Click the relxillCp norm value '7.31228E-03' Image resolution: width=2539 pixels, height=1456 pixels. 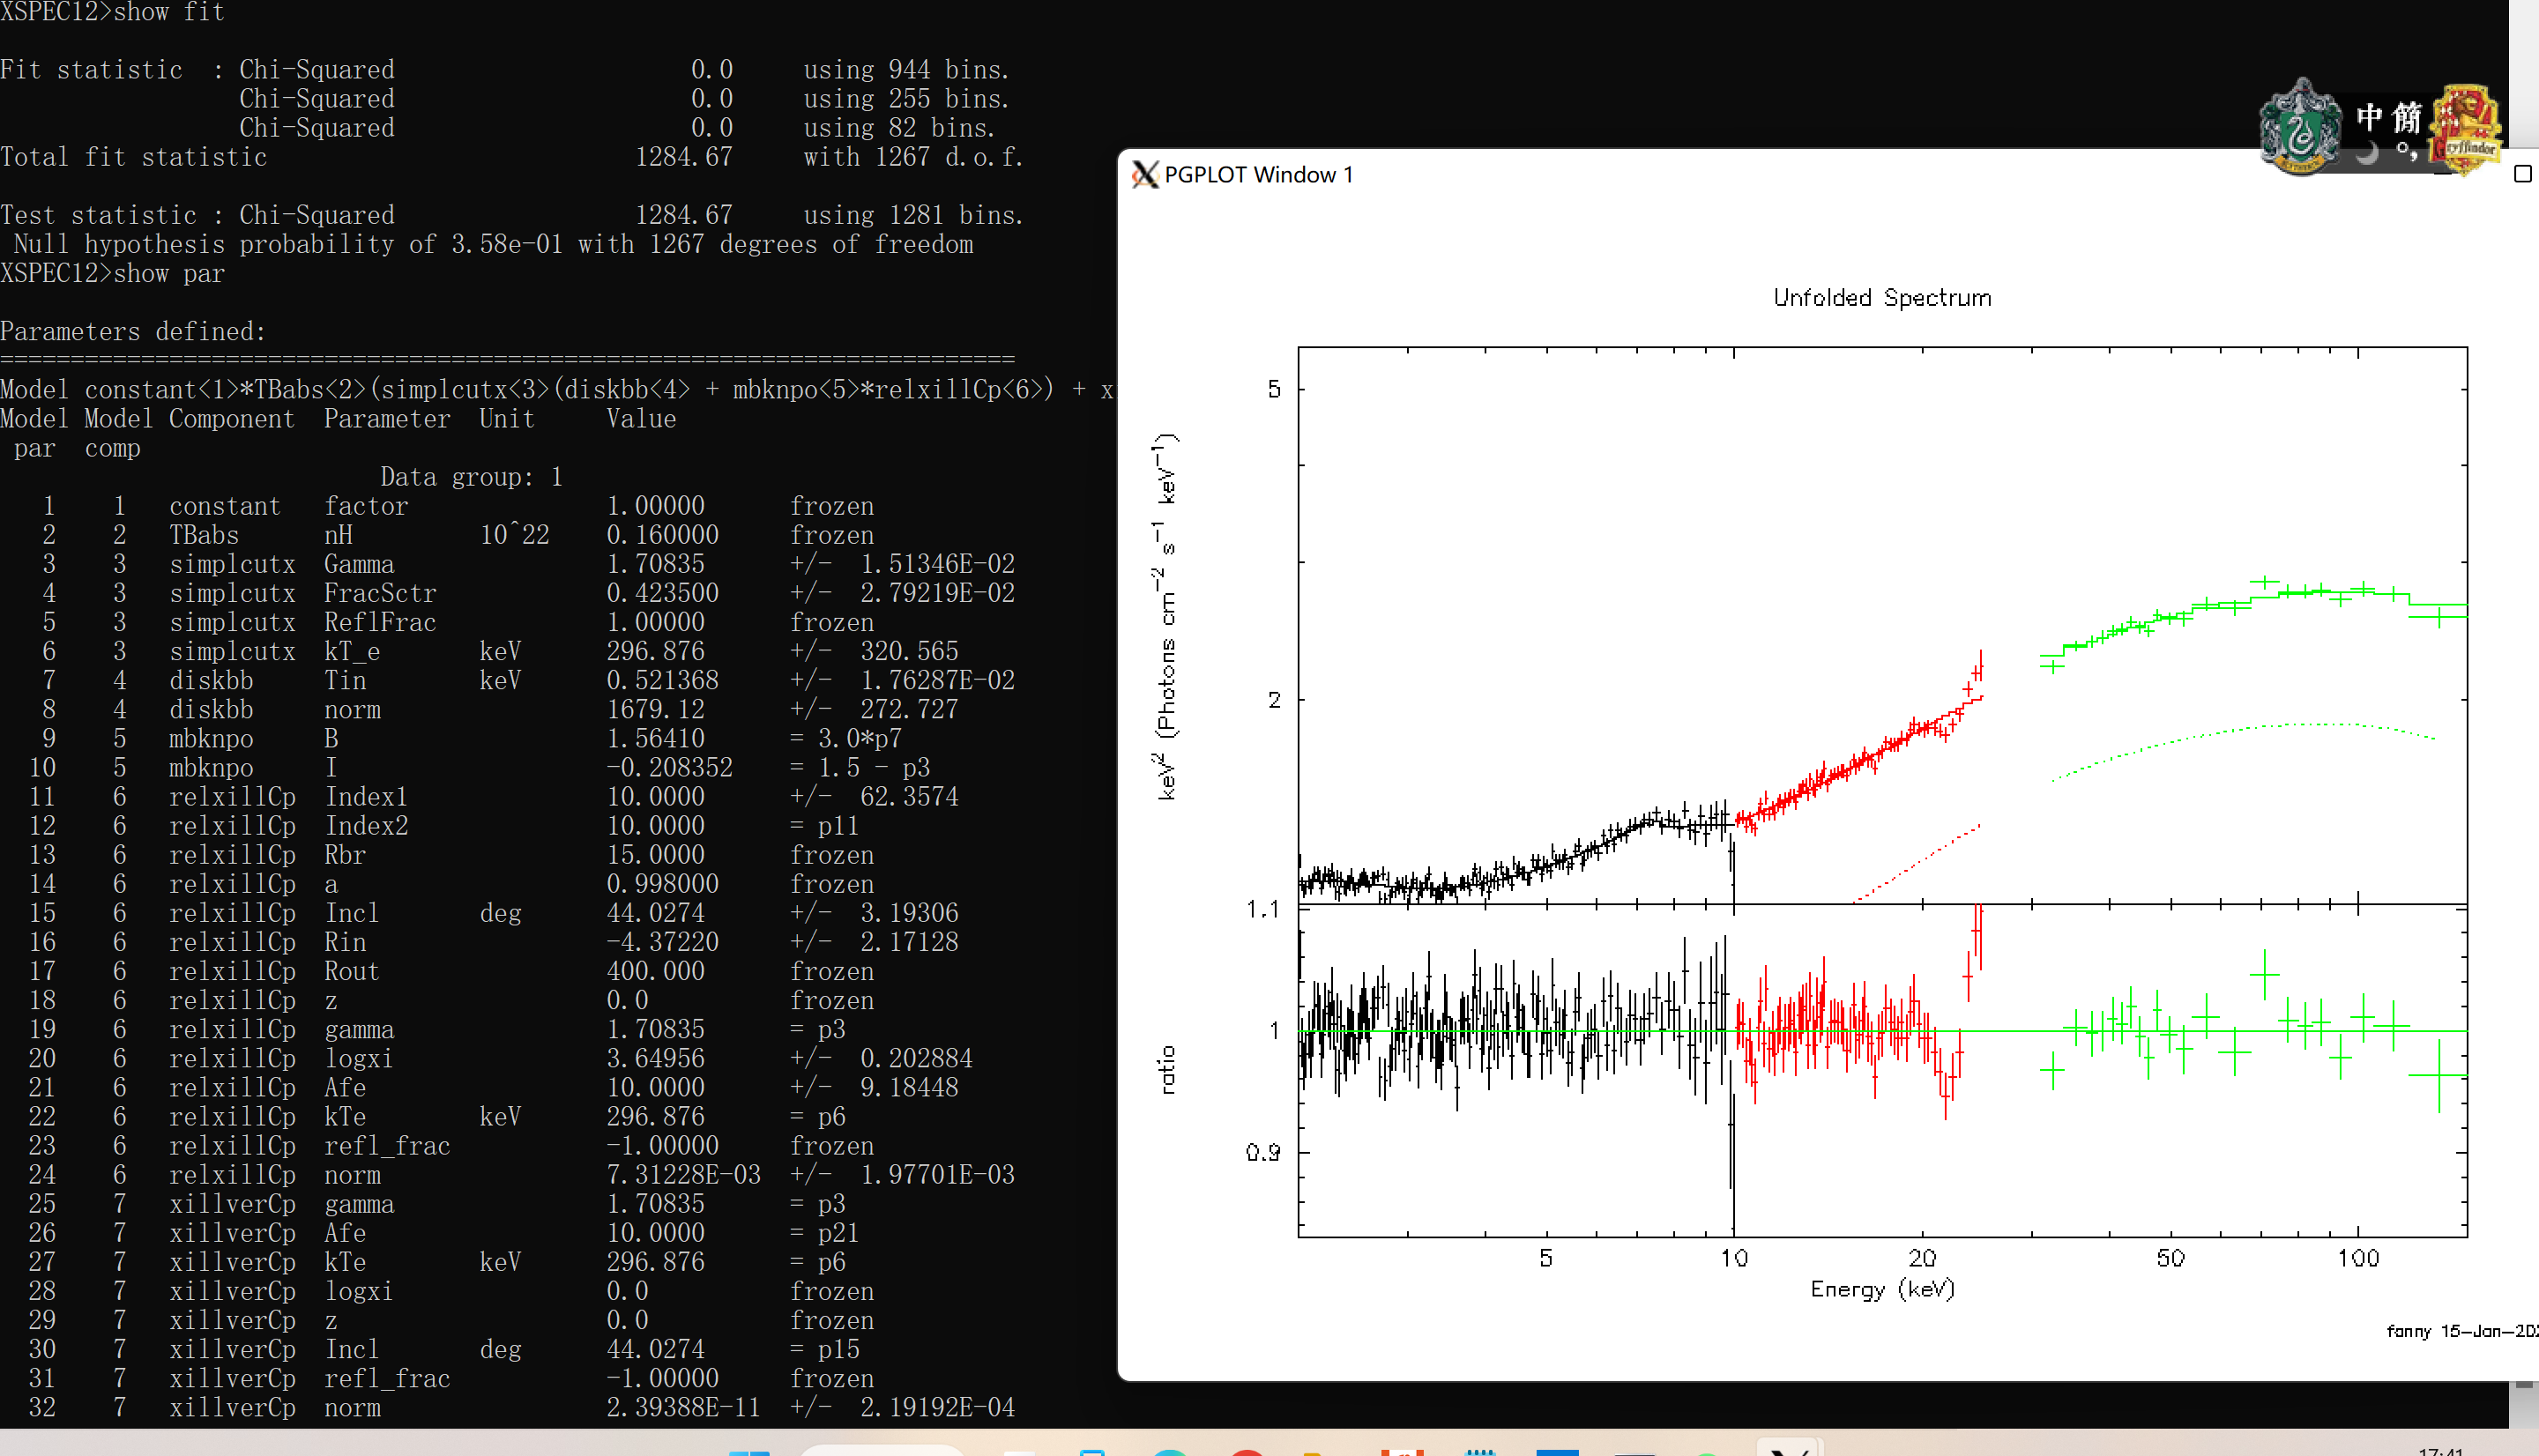[683, 1174]
